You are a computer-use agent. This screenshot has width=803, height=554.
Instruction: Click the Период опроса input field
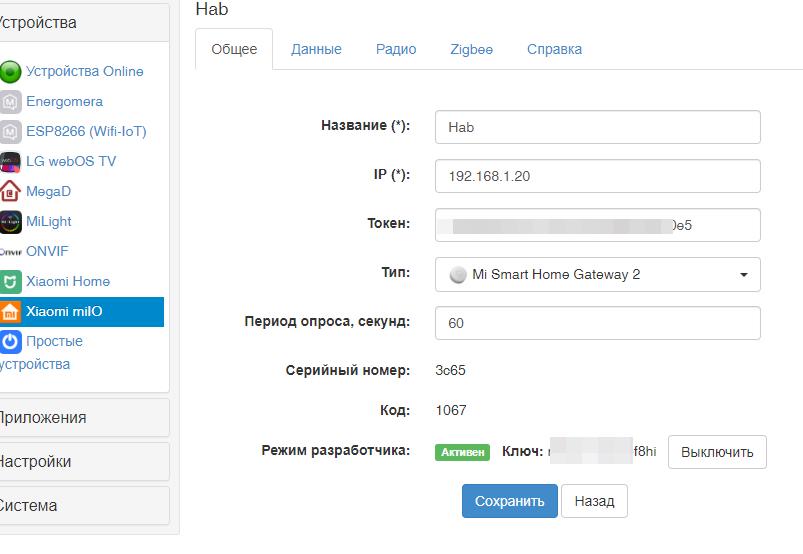(x=598, y=323)
